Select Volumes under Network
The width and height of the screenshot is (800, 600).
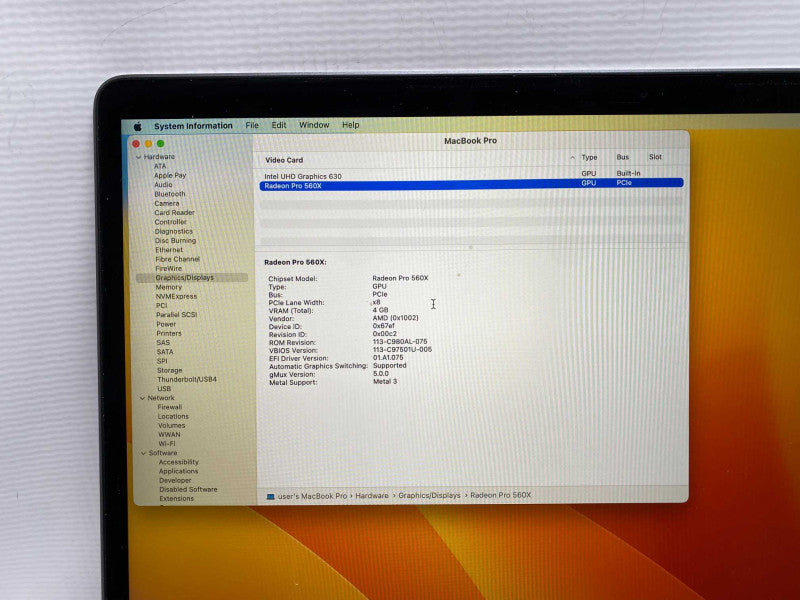(171, 426)
